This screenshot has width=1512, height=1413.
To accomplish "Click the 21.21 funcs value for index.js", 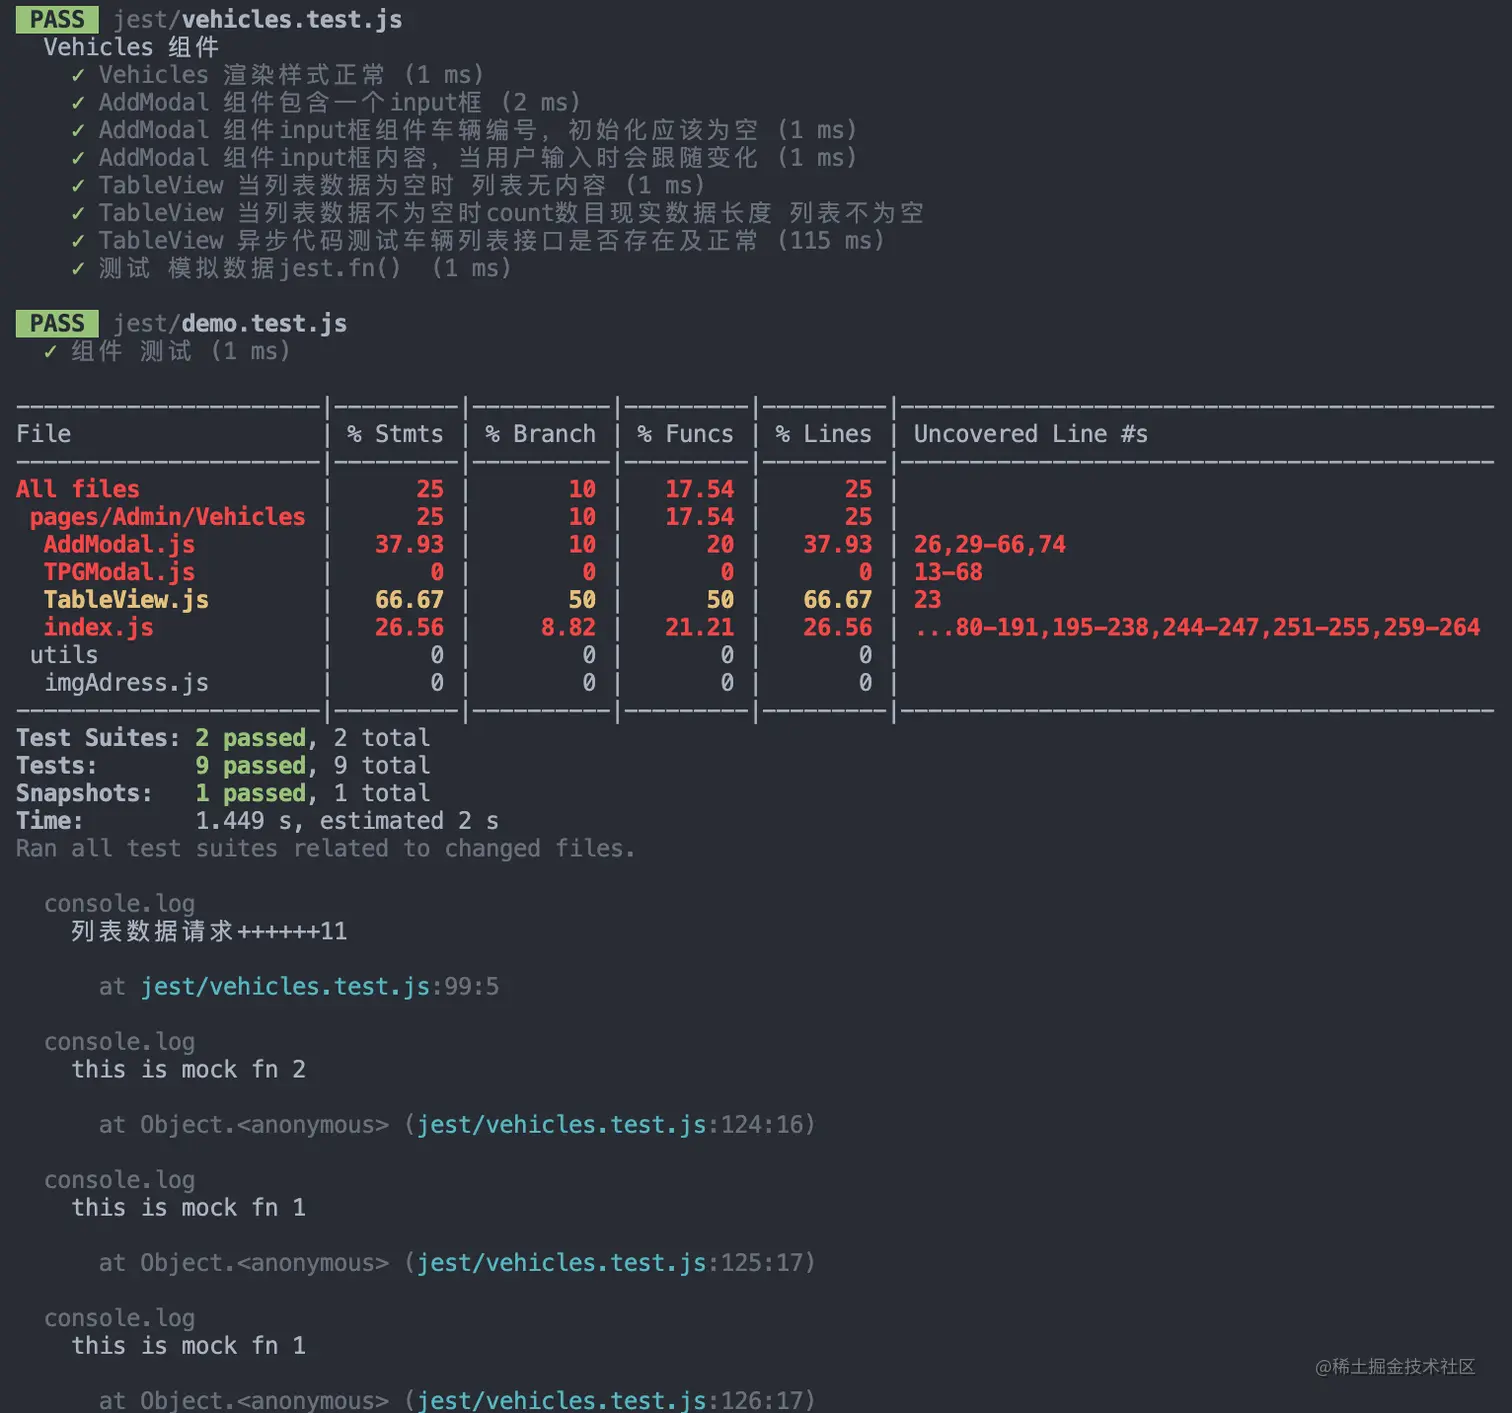I will point(699,628).
